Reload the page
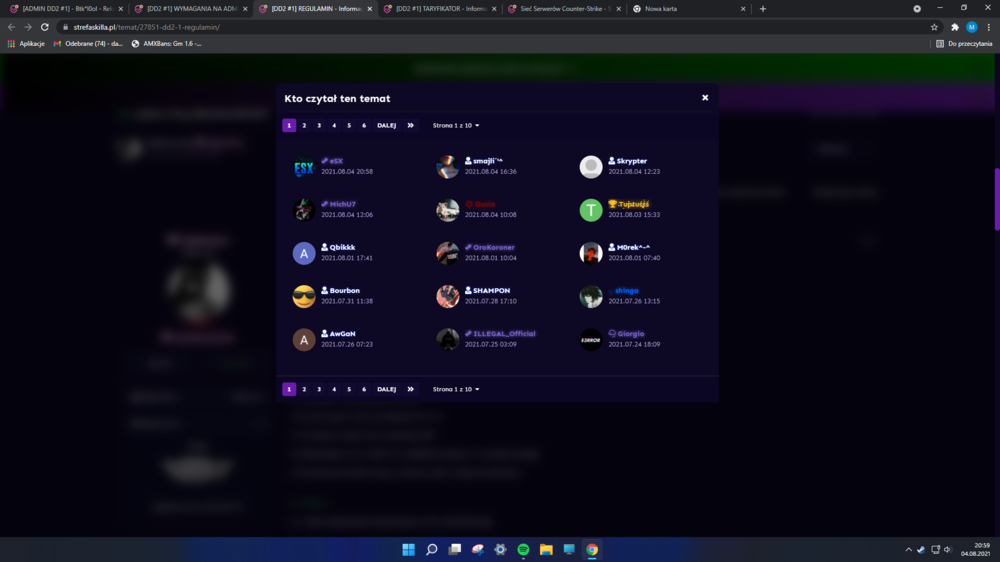The height and width of the screenshot is (562, 1000). (45, 27)
